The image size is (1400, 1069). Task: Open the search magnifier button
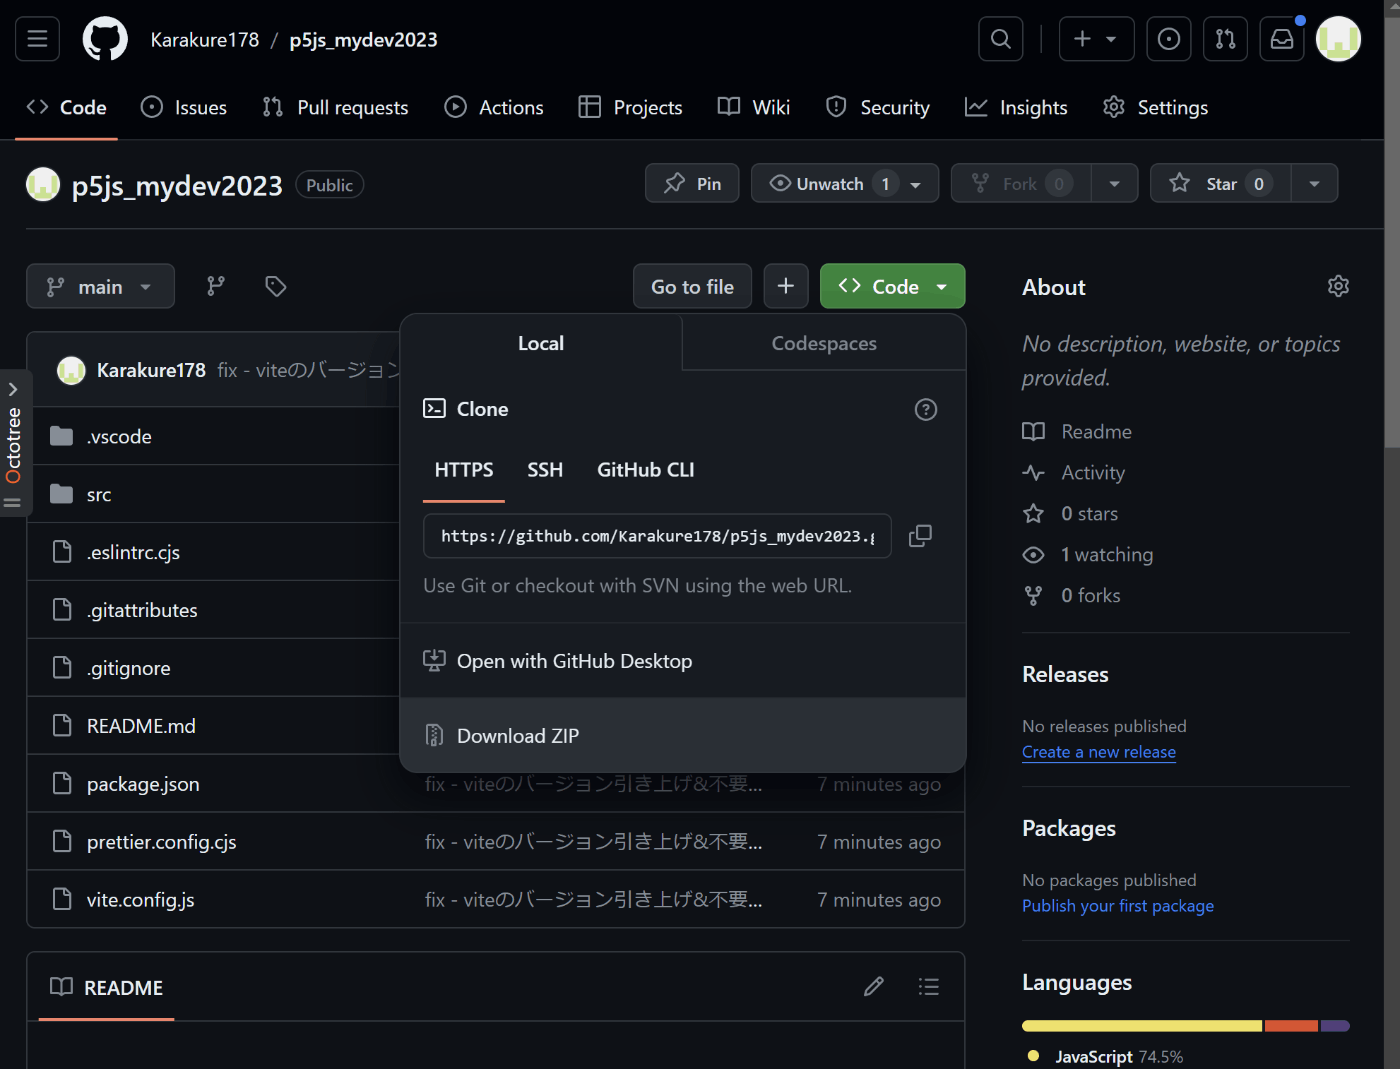(x=1000, y=39)
